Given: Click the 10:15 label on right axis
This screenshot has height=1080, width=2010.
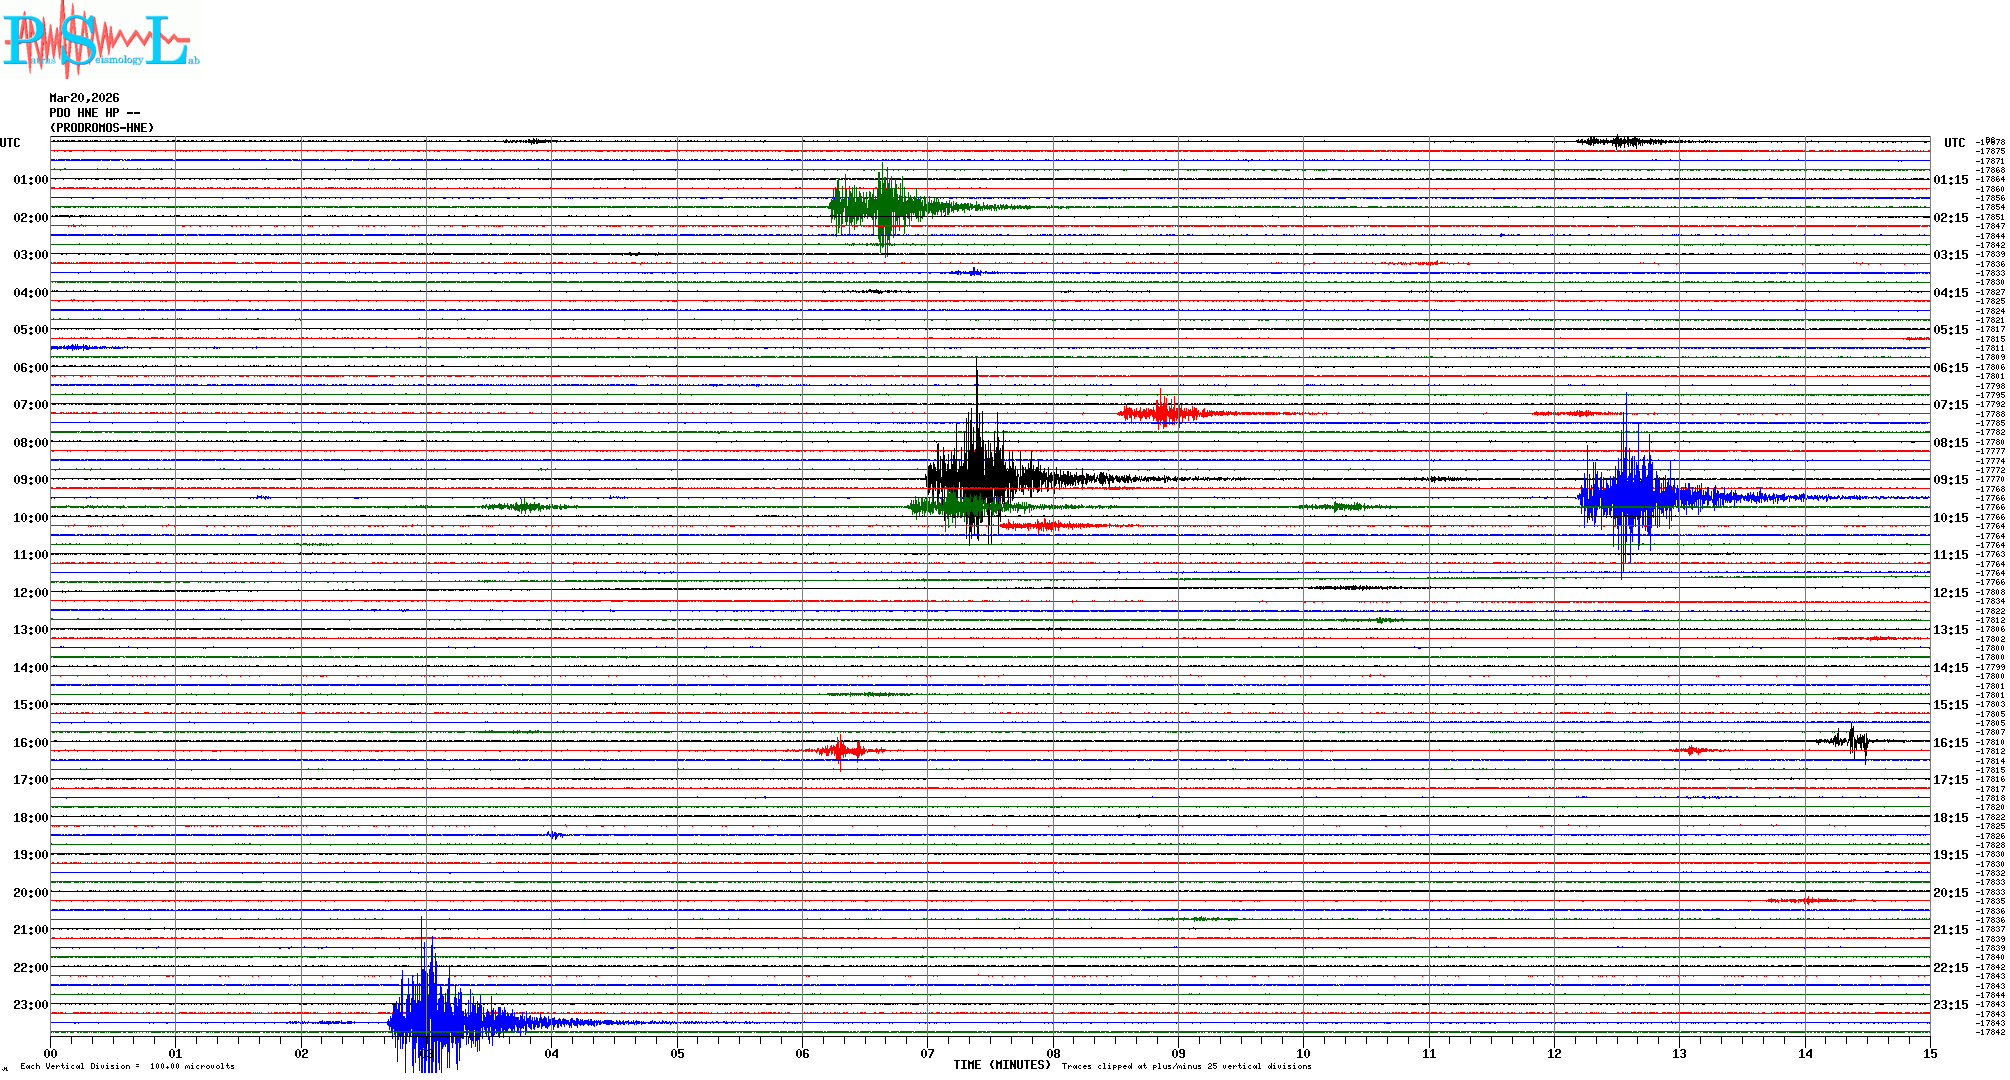Looking at the screenshot, I should click(x=1950, y=518).
